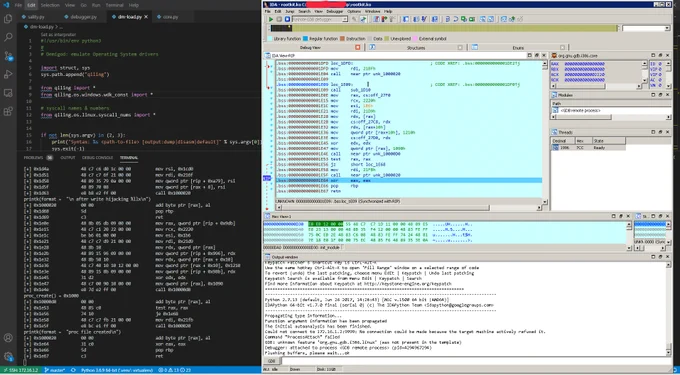Viewport: 680px width, 375px height.
Task: Open the VS Code Explorer sidebar icon
Action: pos(8,19)
